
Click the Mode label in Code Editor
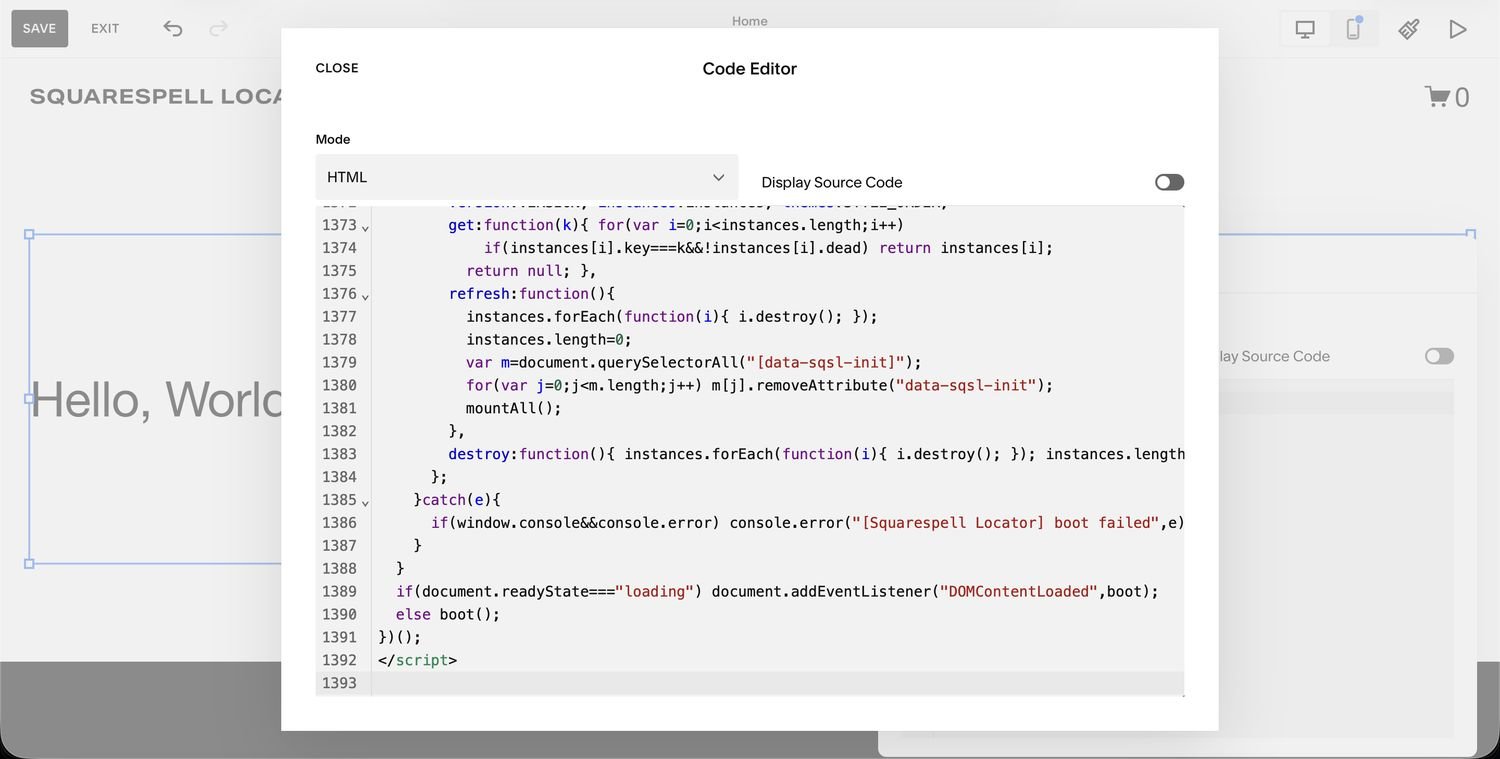(333, 139)
